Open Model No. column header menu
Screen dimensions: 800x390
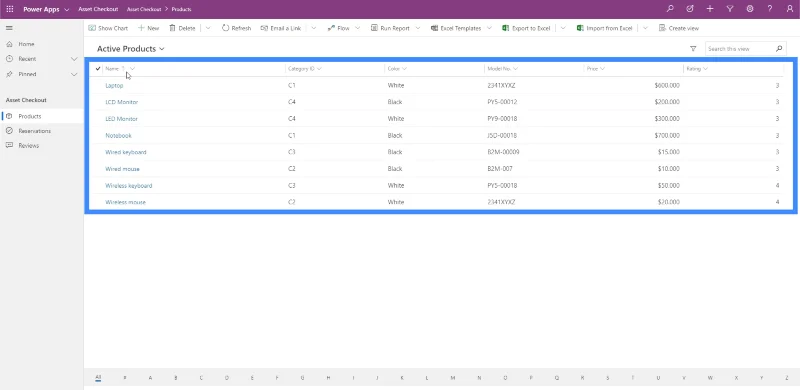(503, 68)
